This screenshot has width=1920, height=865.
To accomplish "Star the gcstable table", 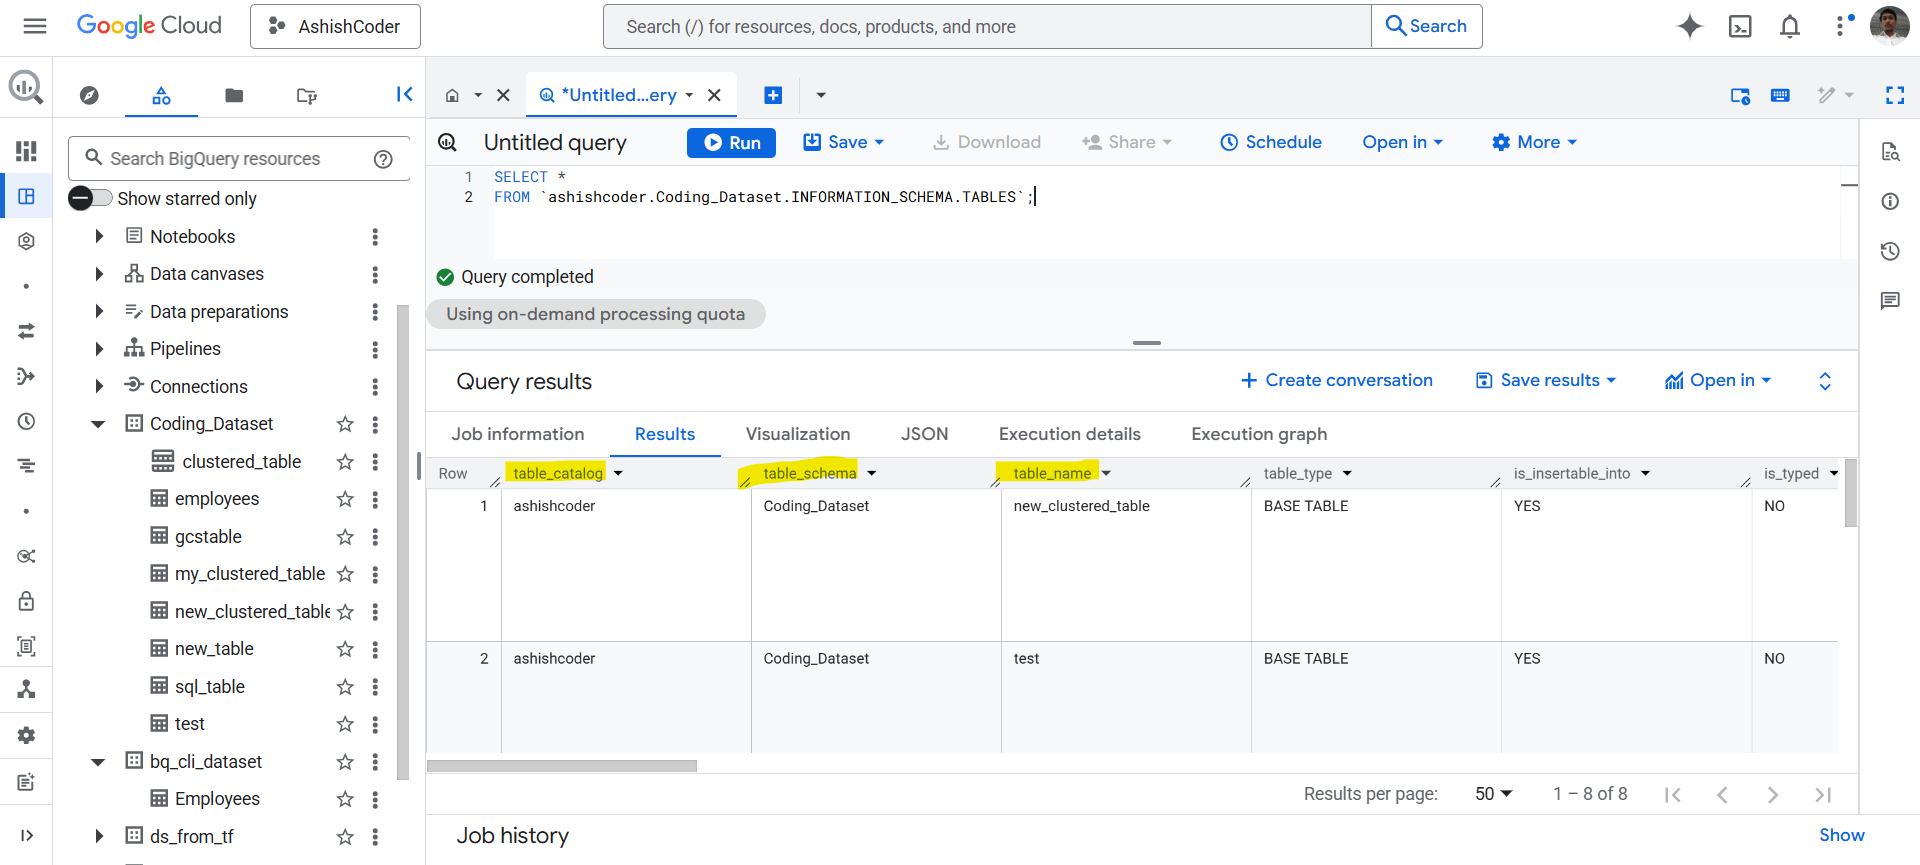I will (345, 537).
